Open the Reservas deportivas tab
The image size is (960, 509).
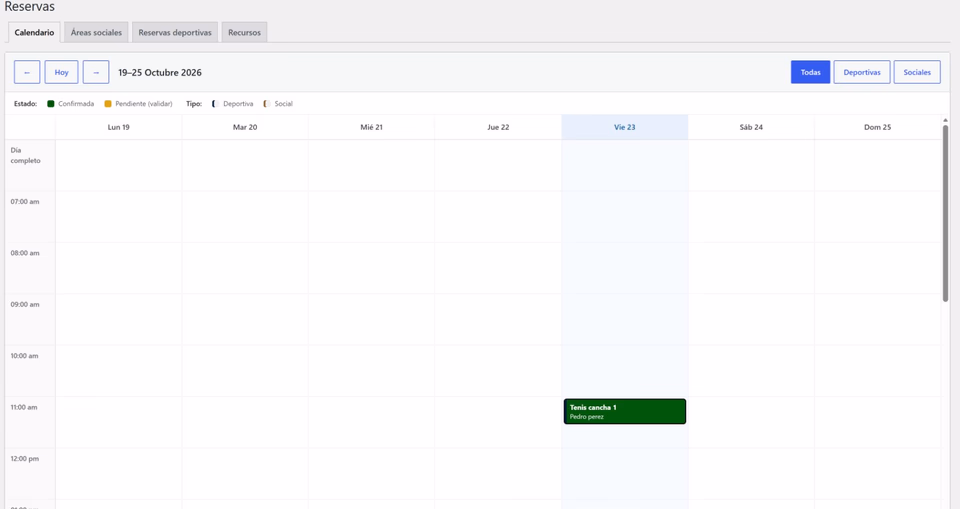[175, 32]
